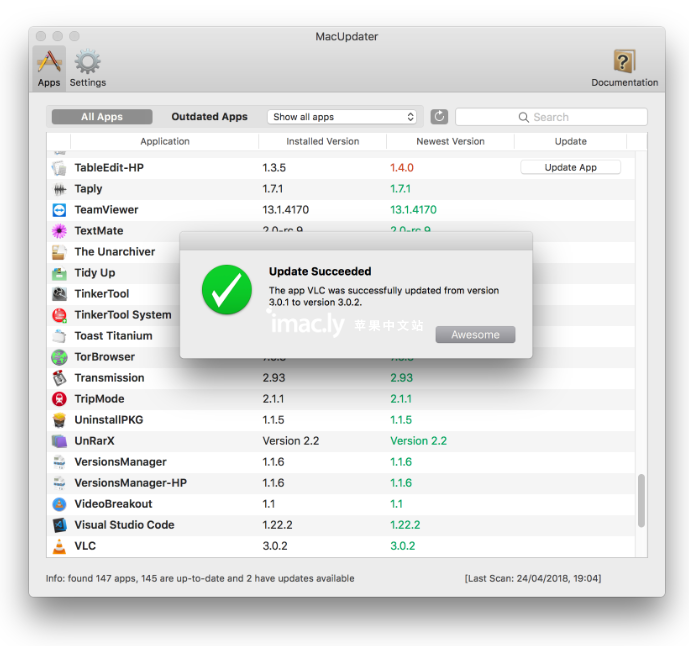The width and height of the screenshot is (689, 646).
Task: Select the Visual Studio Code row name
Action: point(124,525)
